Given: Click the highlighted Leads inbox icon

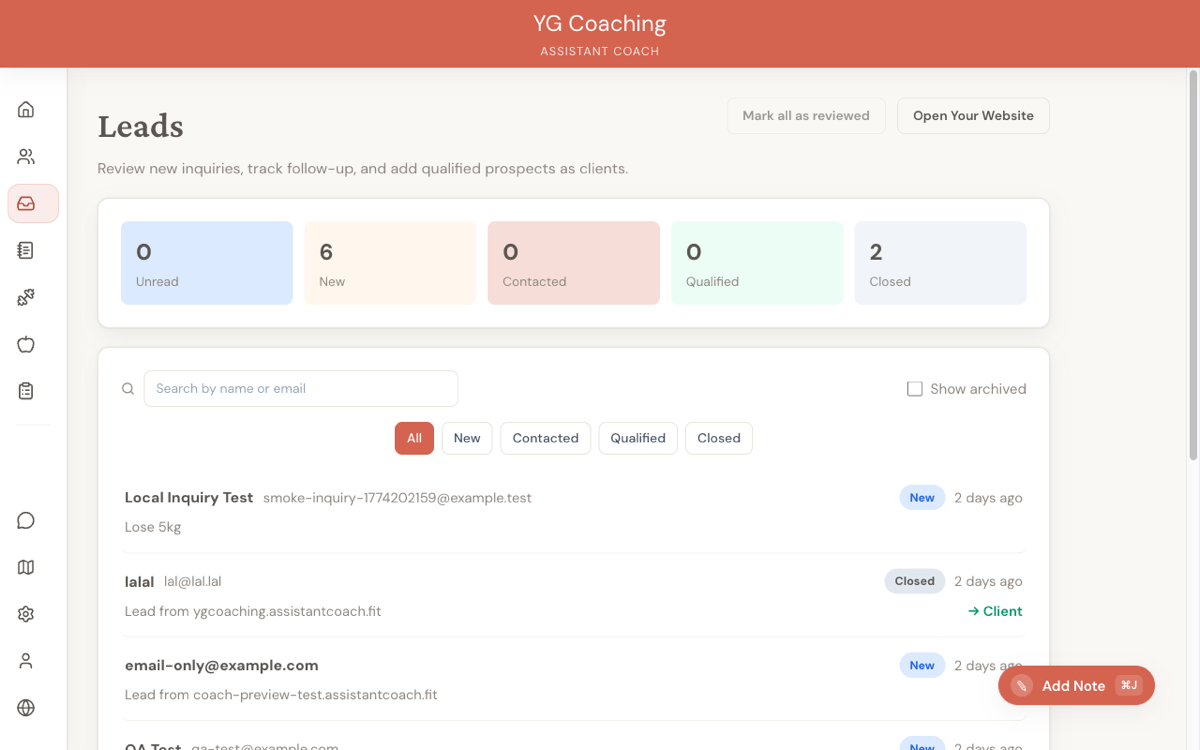Looking at the screenshot, I should [x=25, y=203].
